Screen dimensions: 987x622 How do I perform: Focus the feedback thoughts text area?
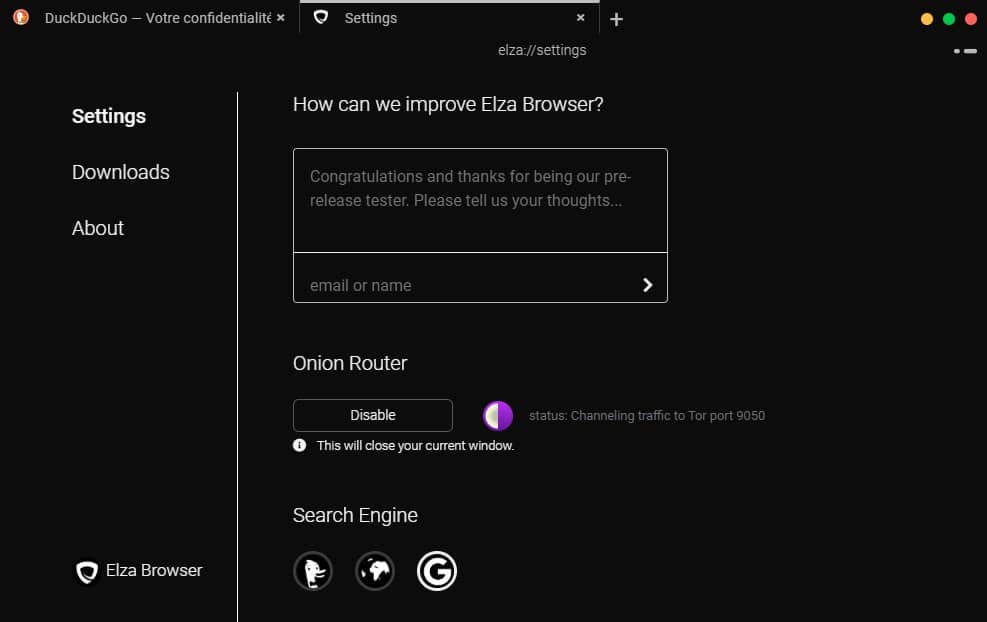click(480, 201)
